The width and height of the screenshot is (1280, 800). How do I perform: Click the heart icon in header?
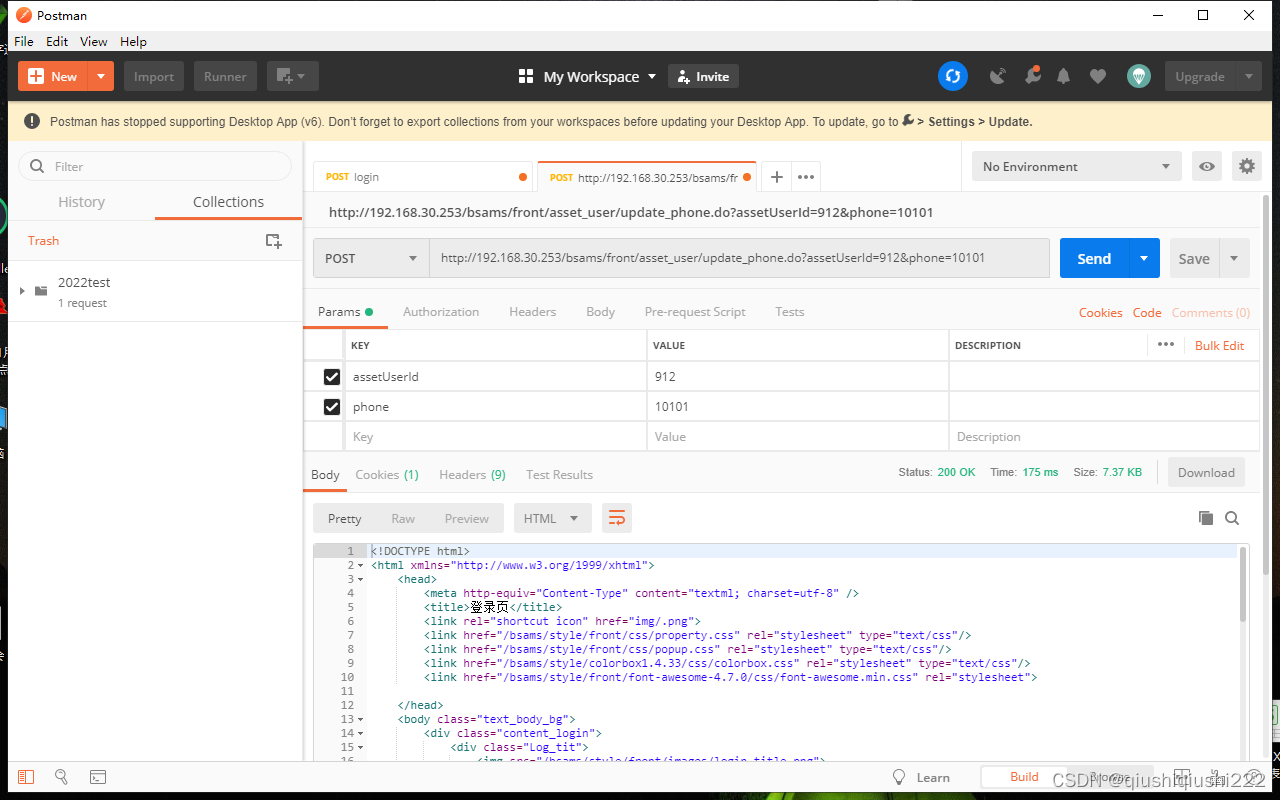tap(1098, 76)
